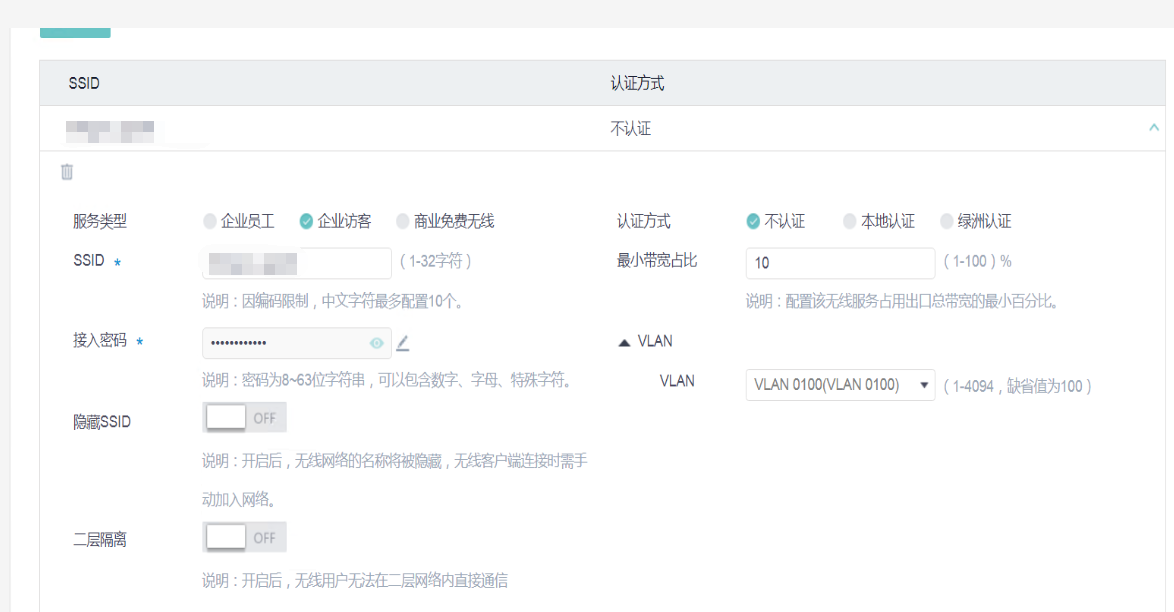Toggle the 隐藏SSID switch
The image size is (1174, 612).
244,418
